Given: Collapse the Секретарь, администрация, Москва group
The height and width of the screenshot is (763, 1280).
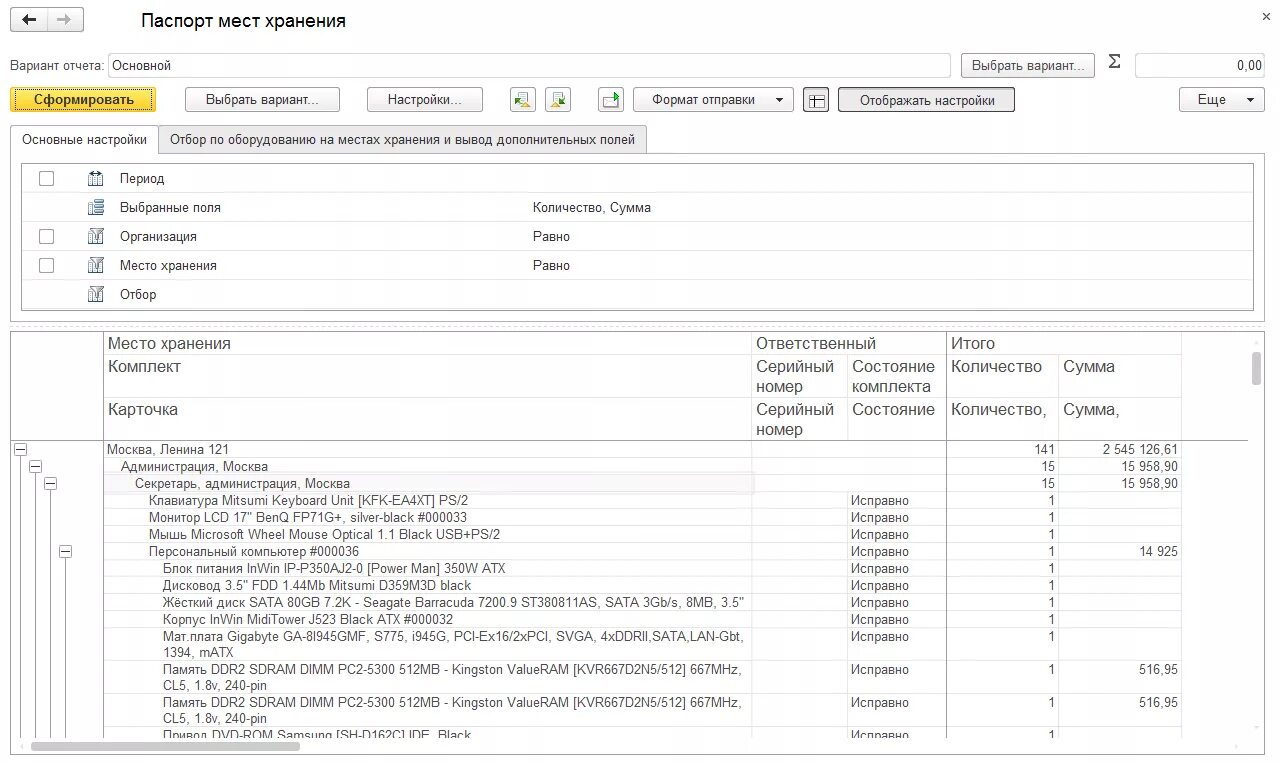Looking at the screenshot, I should point(51,484).
